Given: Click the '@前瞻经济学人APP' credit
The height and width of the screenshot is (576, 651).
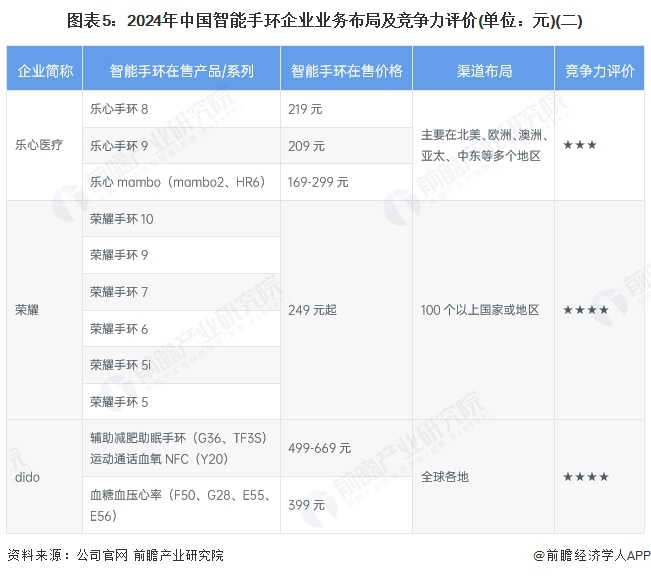Looking at the screenshot, I should [x=592, y=555].
